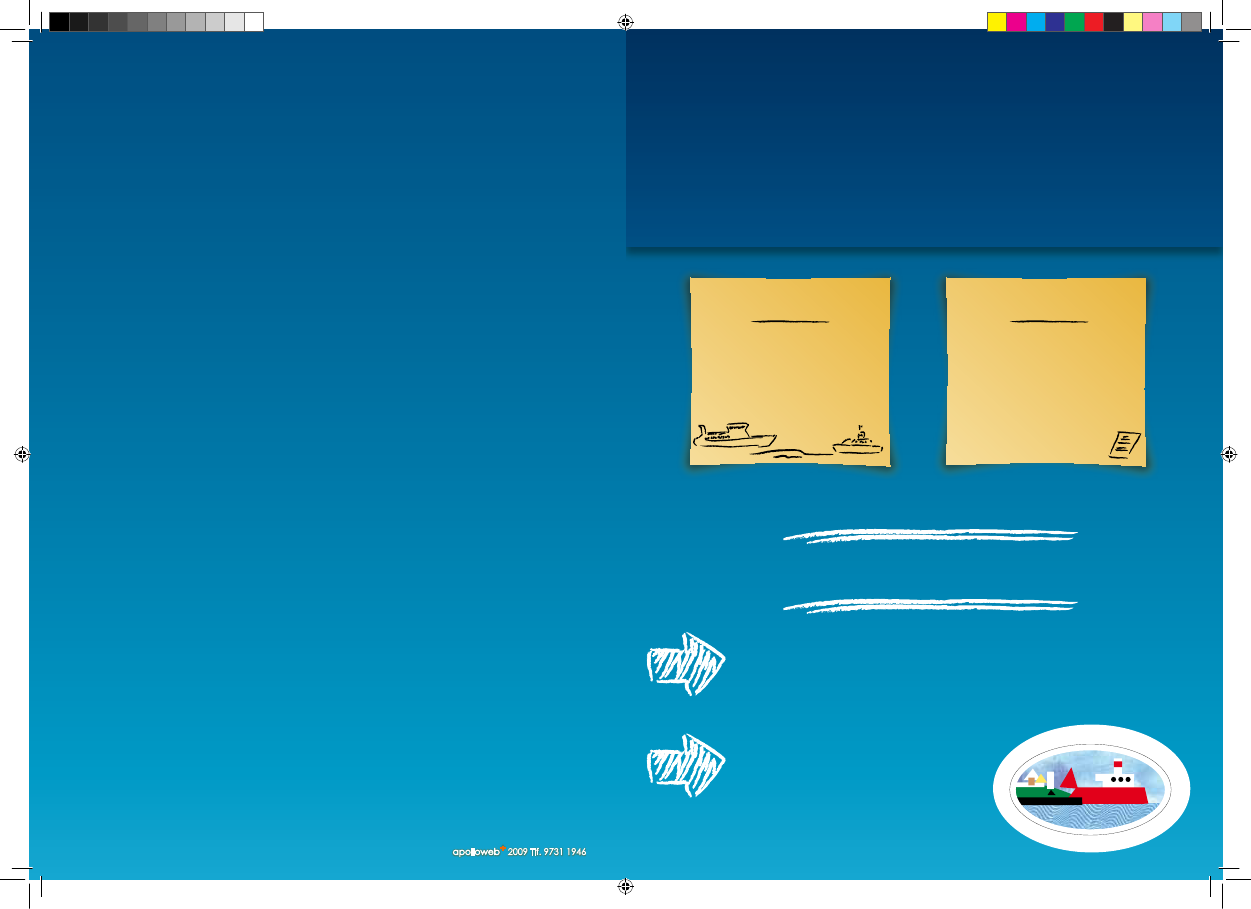
Task: Click the apolloweb 2009 credit text
Action: click(x=518, y=852)
